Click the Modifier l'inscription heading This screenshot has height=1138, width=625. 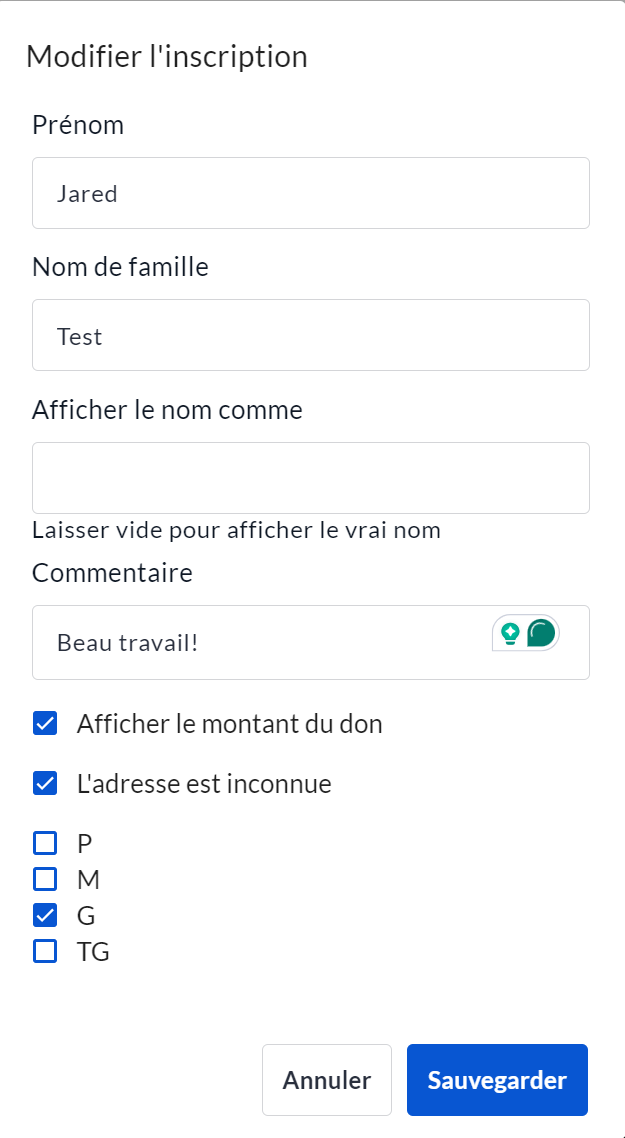pos(166,56)
